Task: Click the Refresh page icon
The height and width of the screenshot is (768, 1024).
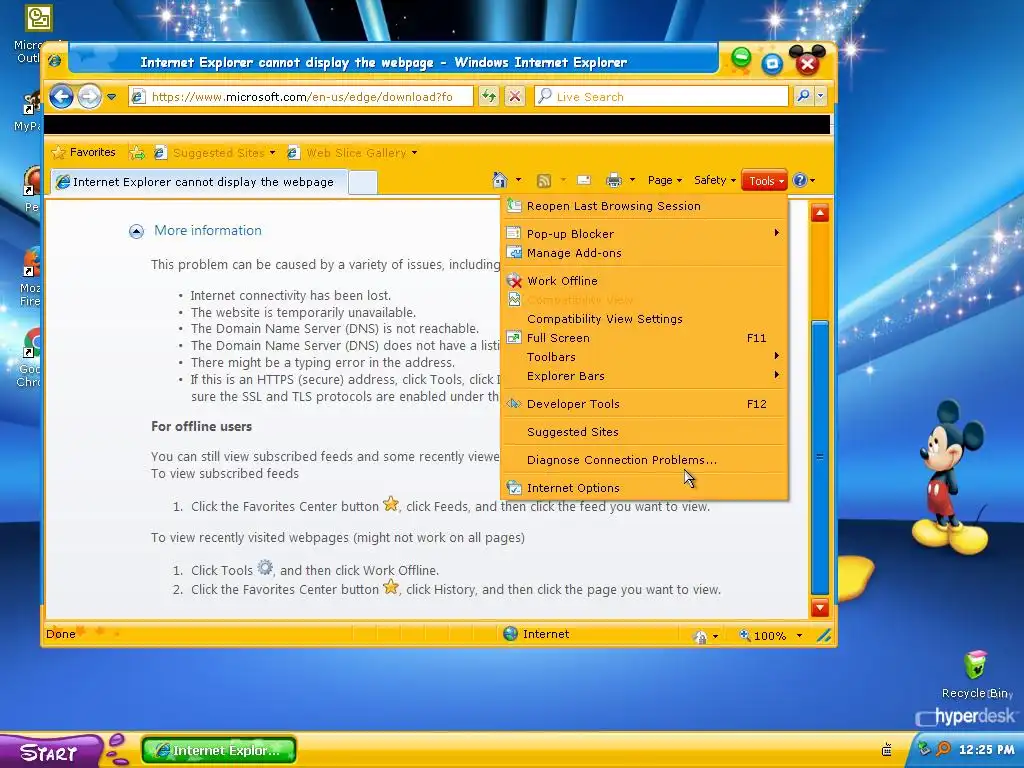Action: 488,97
